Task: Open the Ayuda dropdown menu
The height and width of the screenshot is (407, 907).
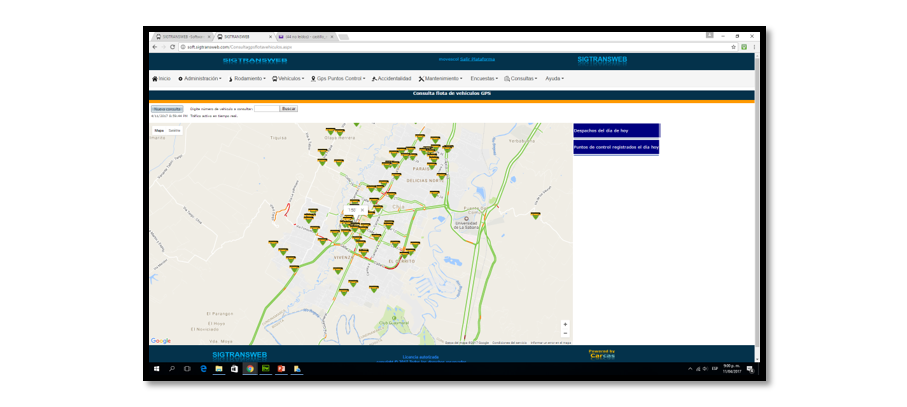Action: tap(554, 79)
